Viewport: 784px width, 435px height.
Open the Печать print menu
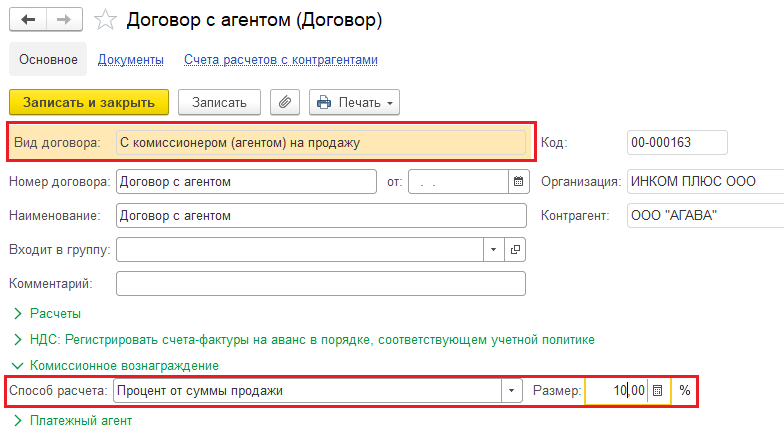point(355,102)
